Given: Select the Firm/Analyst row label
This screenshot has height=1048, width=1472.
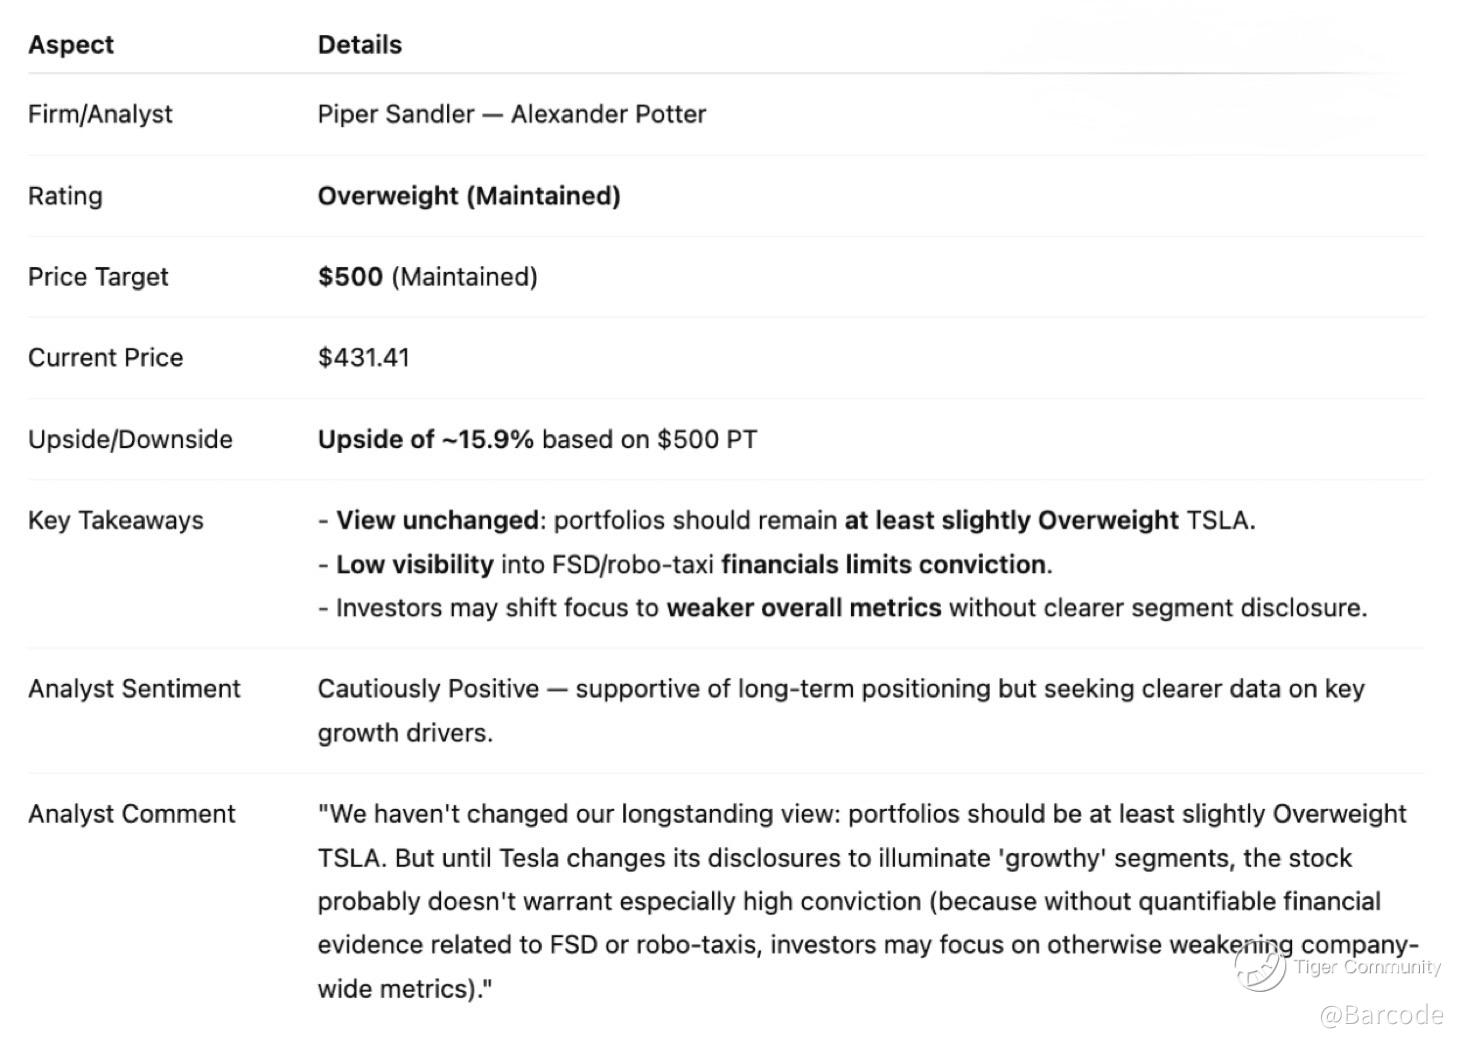Looking at the screenshot, I should [100, 114].
